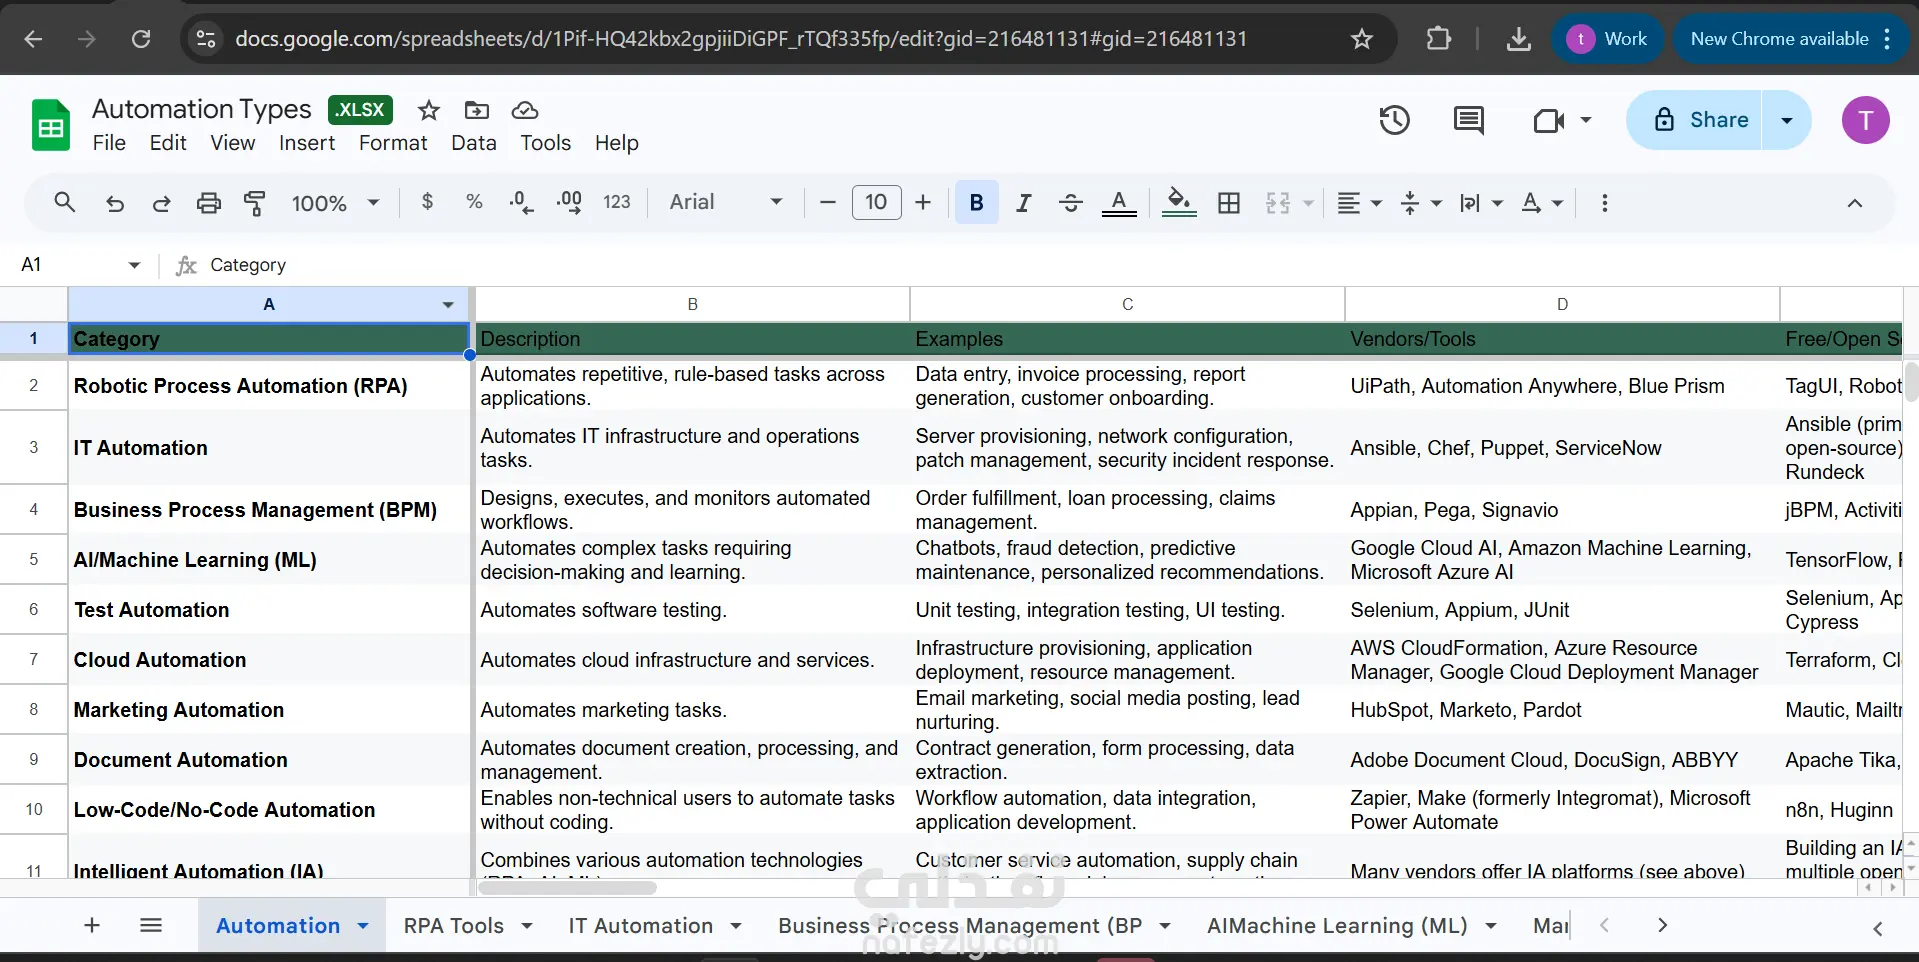Open the Google account avatar T
The height and width of the screenshot is (962, 1919).
pos(1865,120)
